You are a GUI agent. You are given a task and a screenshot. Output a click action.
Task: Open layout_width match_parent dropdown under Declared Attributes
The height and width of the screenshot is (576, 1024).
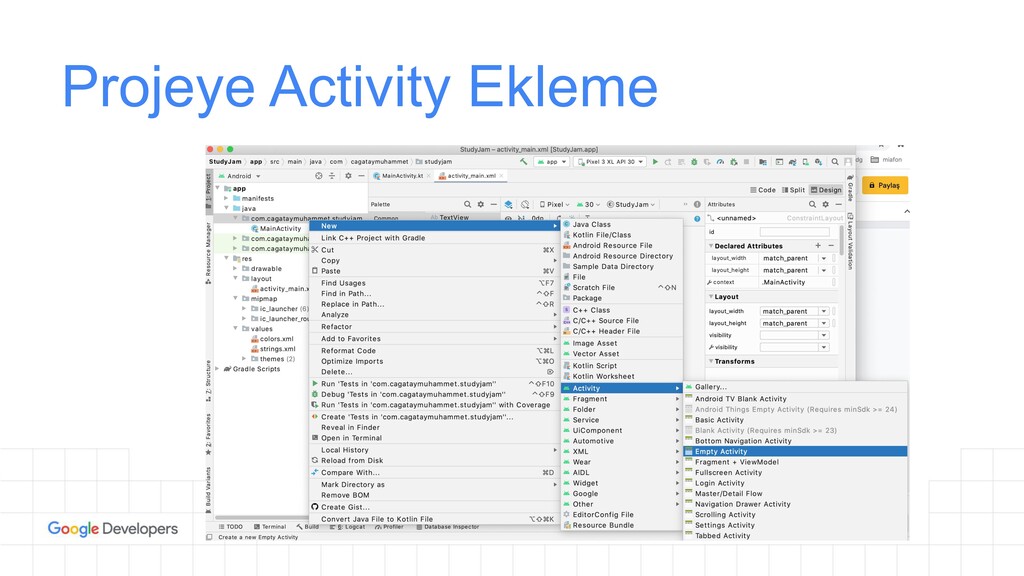(x=824, y=258)
